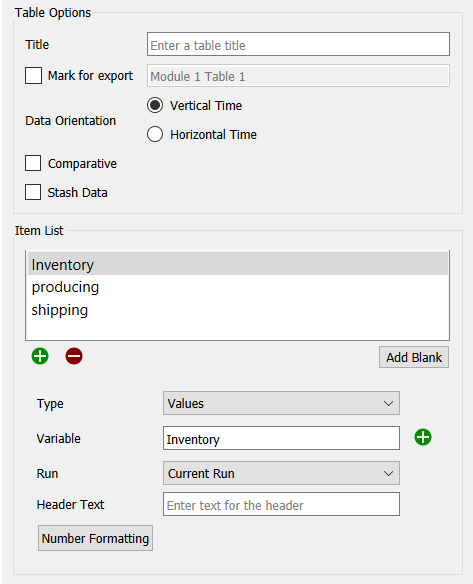Click the Add Blank button
This screenshot has width=473, height=584.
tap(414, 357)
